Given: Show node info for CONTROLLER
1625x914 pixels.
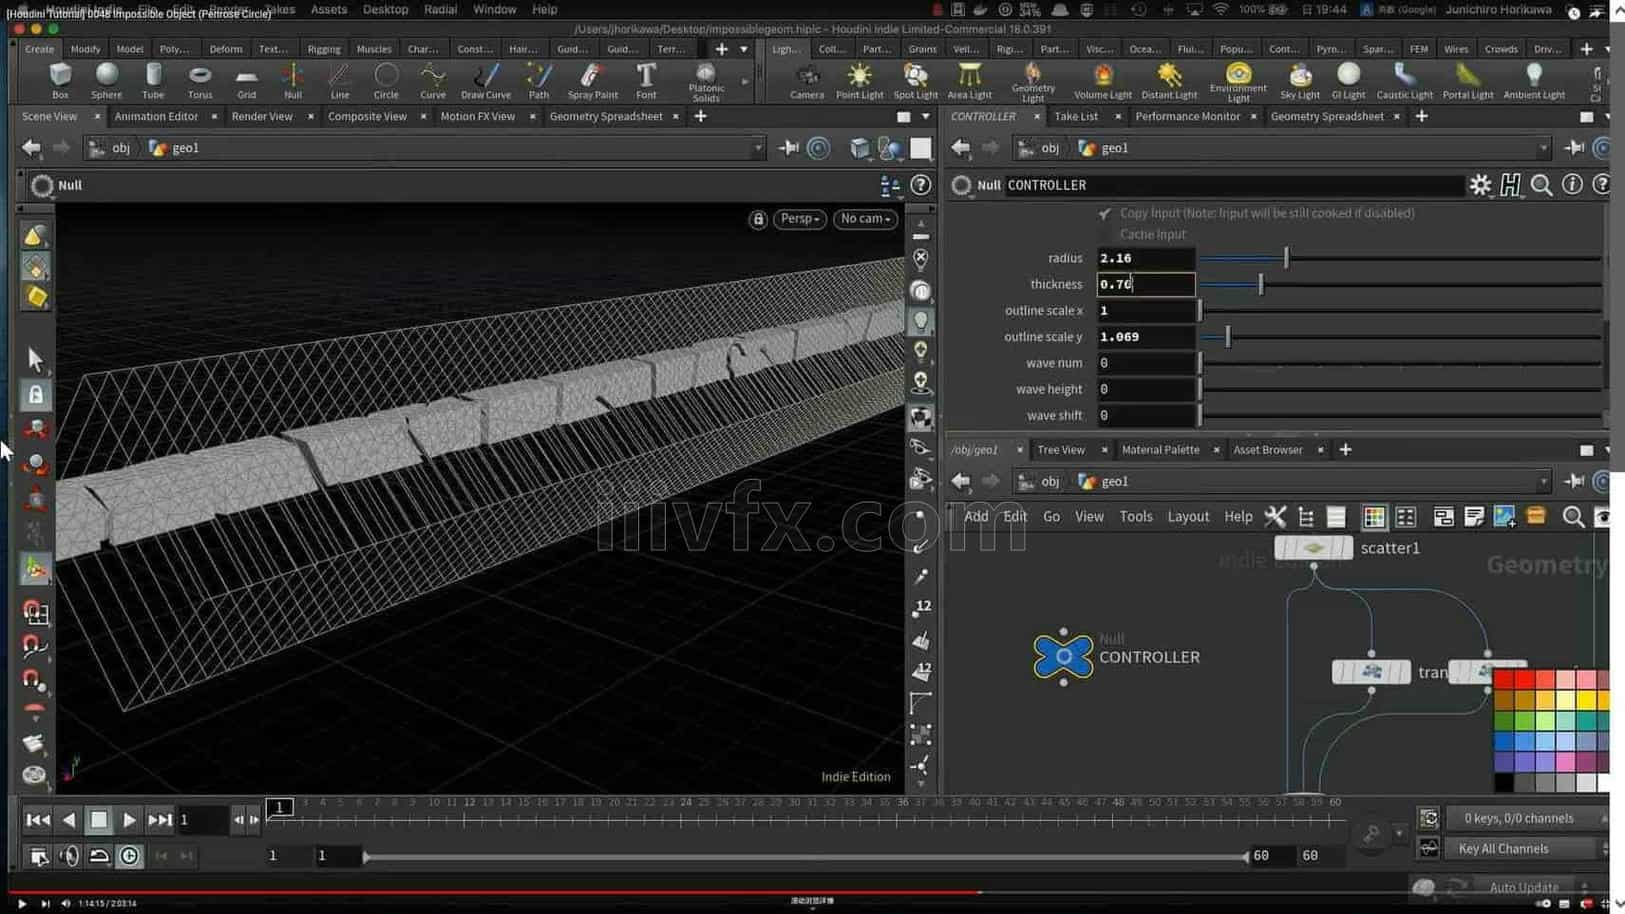Looking at the screenshot, I should 1572,185.
